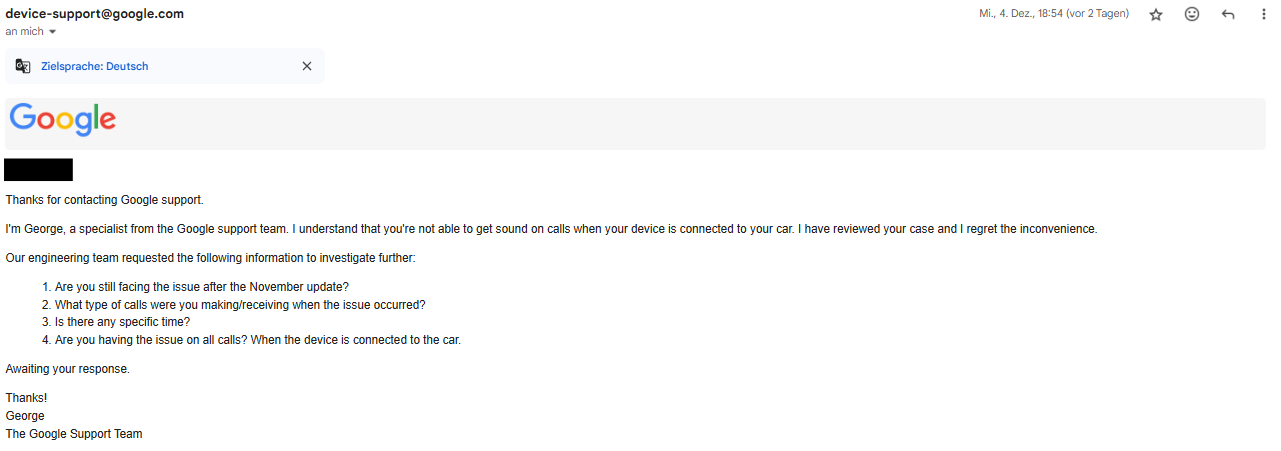Click the timestamp Mi., 4. Dez., 18:54

click(1054, 14)
